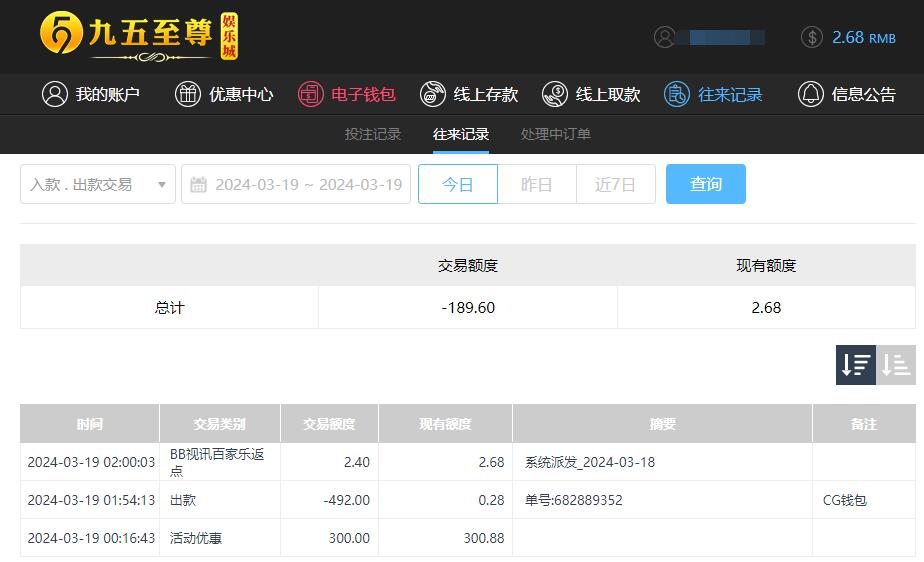Screen dimensions: 924x562
Task: Click the 九五至尊 logo
Action: [x=139, y=36]
